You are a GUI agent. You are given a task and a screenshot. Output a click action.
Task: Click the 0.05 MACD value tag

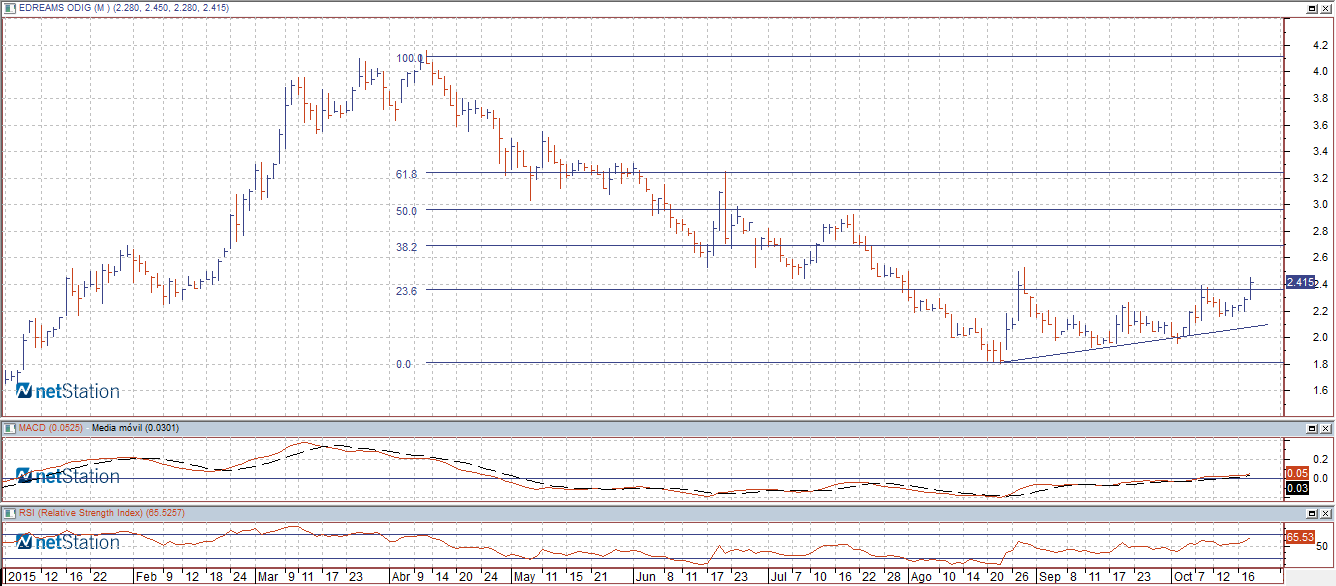tap(1297, 473)
